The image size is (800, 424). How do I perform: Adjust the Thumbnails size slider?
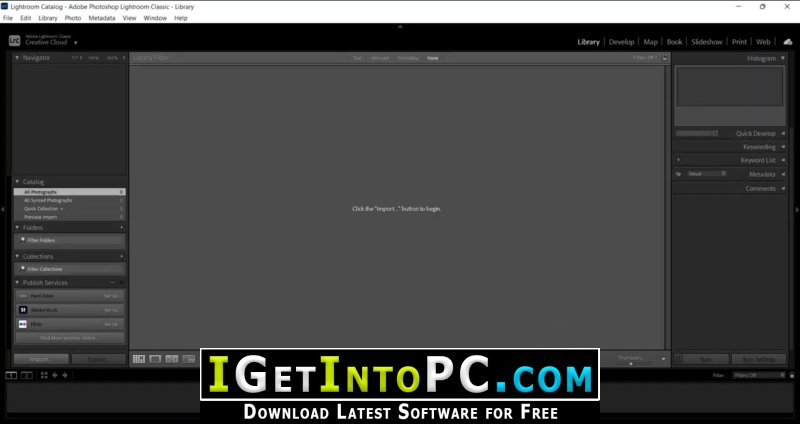pos(631,364)
